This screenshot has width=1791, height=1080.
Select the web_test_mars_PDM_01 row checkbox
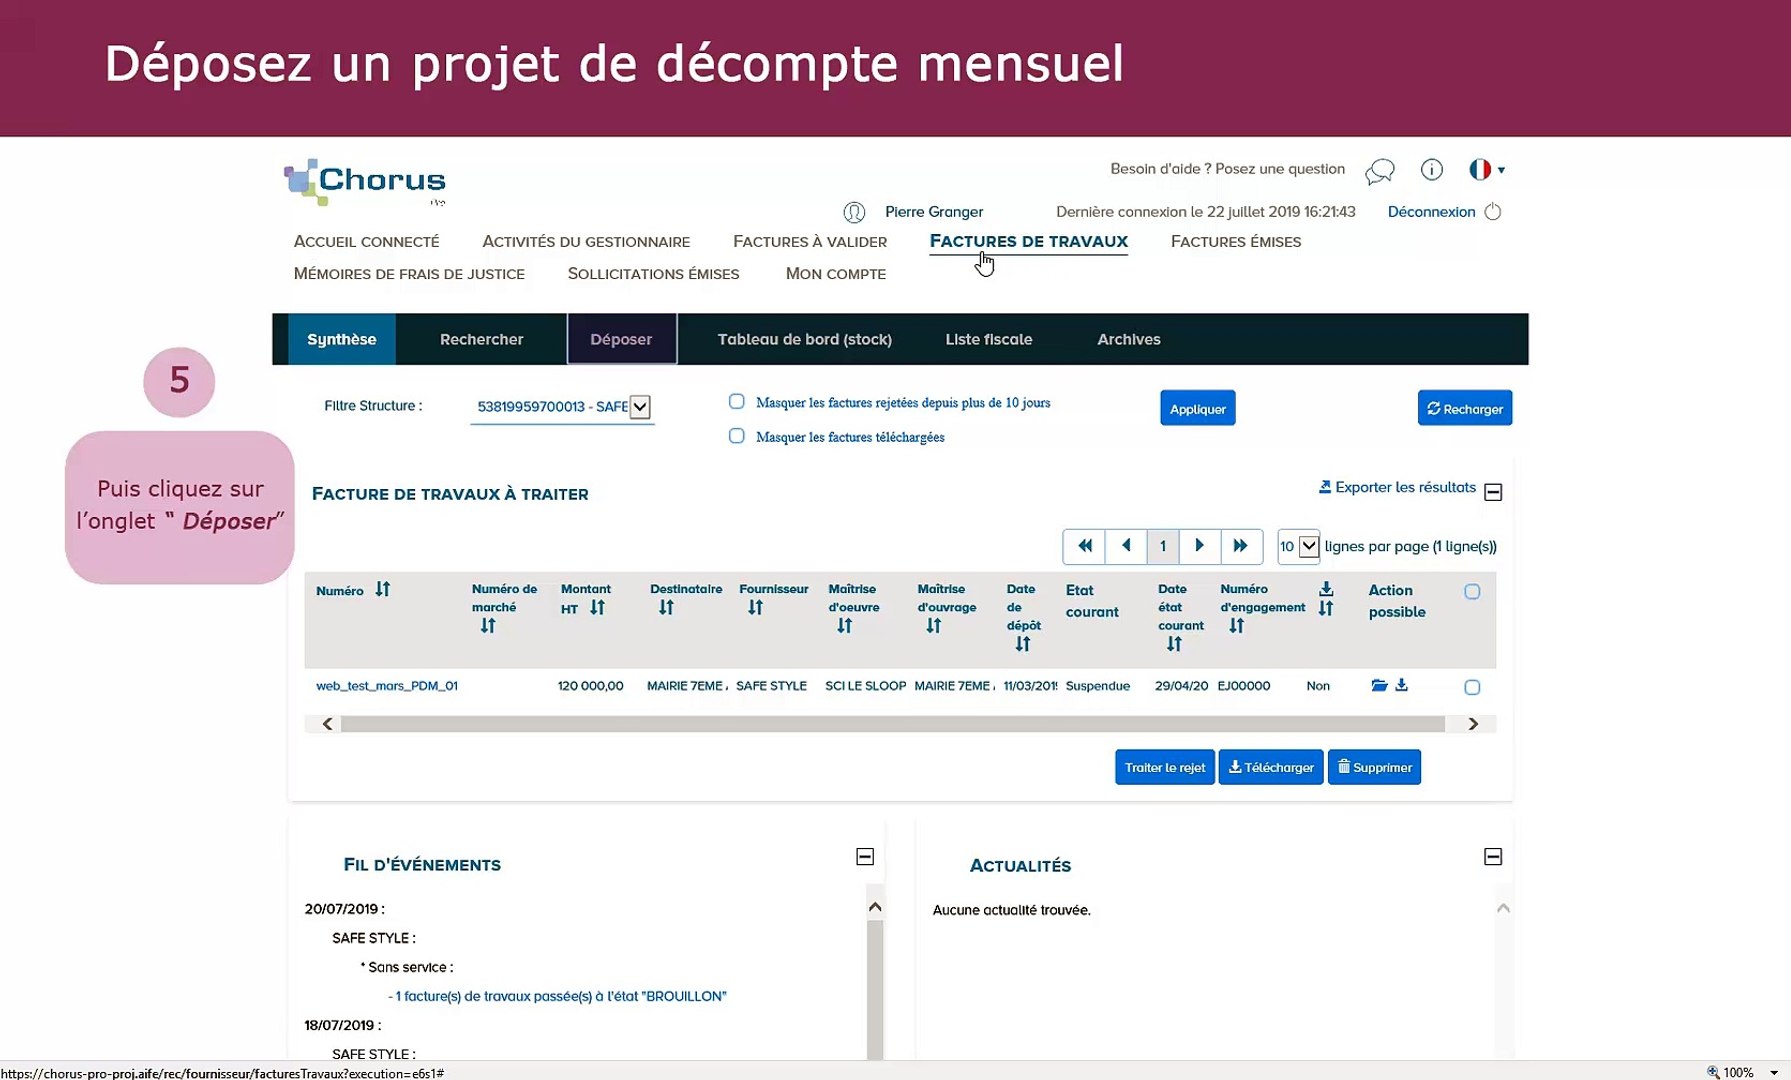point(1472,687)
